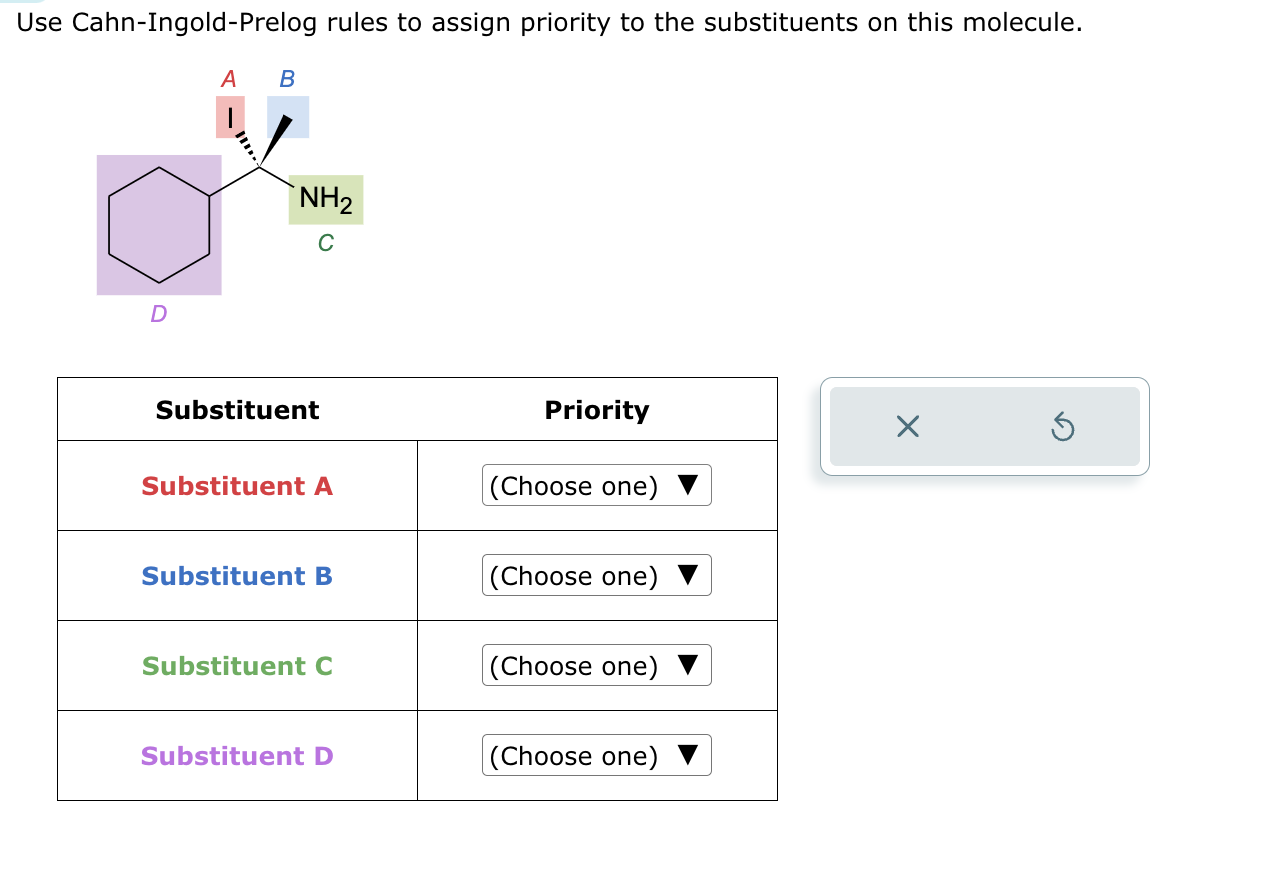Click the undo reset icon
Viewport: 1262px width, 874px height.
coord(1063,426)
